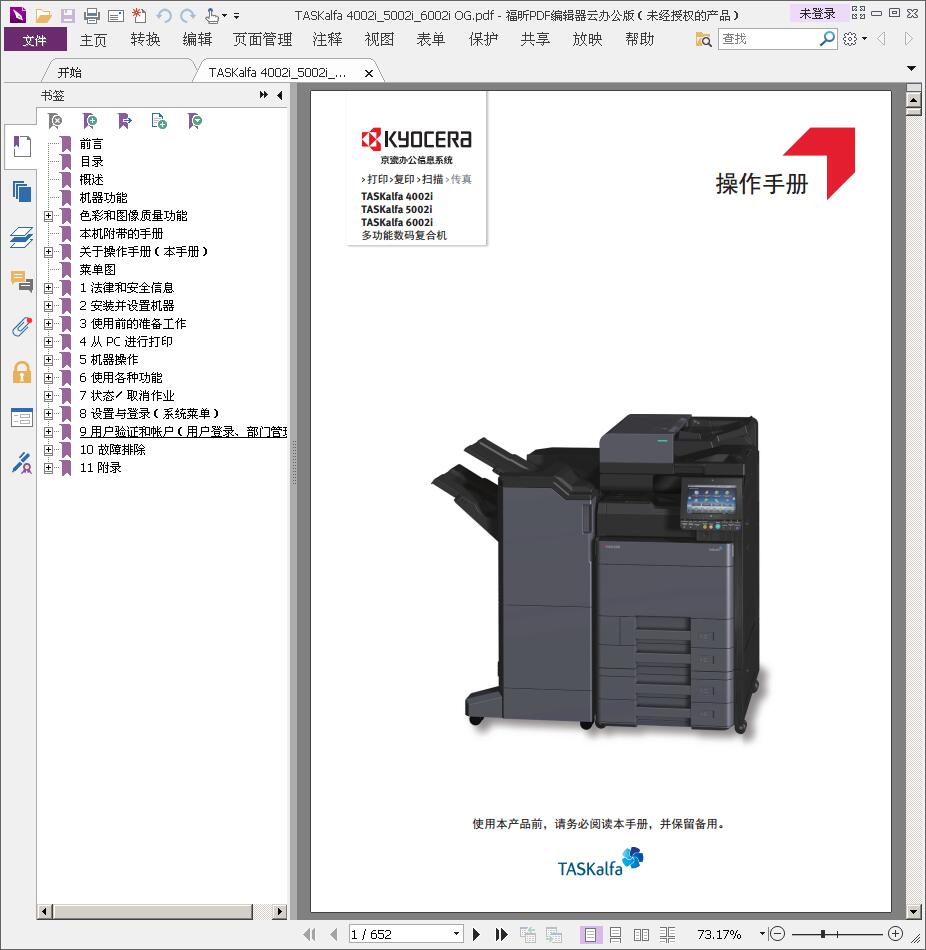The height and width of the screenshot is (950, 926).
Task: Create a new PDF from the title bar
Action: [x=139, y=15]
